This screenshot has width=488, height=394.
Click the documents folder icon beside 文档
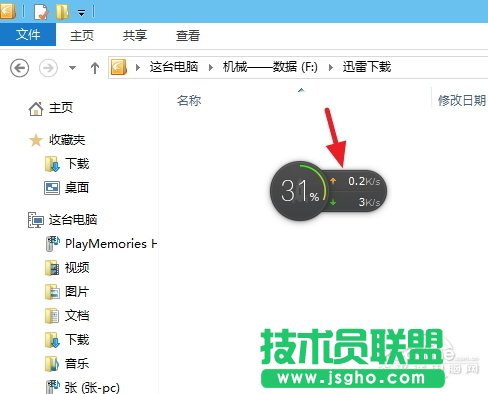coord(52,316)
